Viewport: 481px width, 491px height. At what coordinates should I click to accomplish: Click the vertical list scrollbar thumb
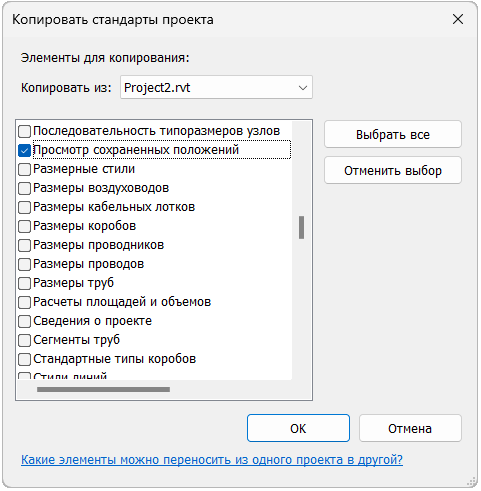click(x=301, y=228)
